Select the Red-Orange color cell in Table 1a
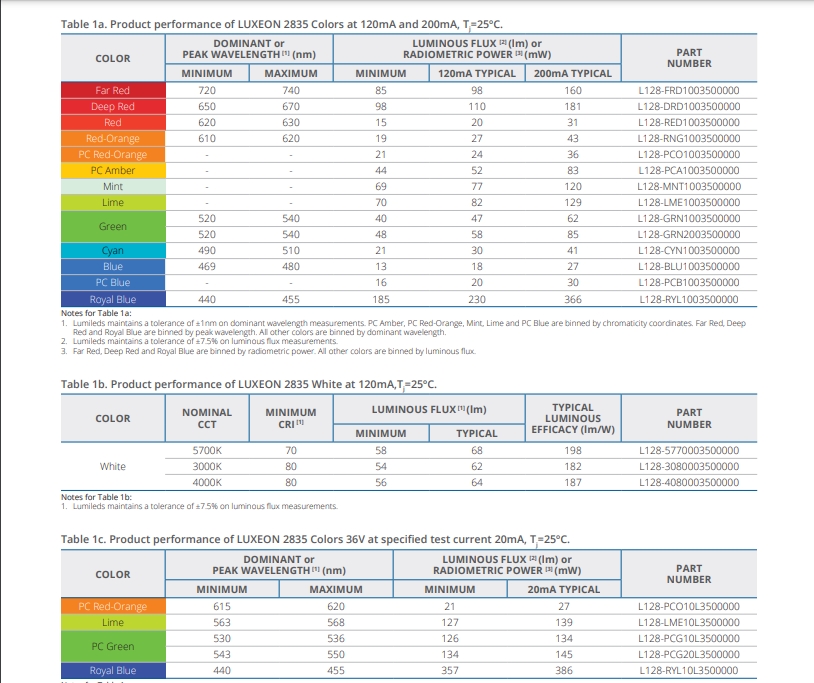Screen dimensions: 814x683 point(113,139)
